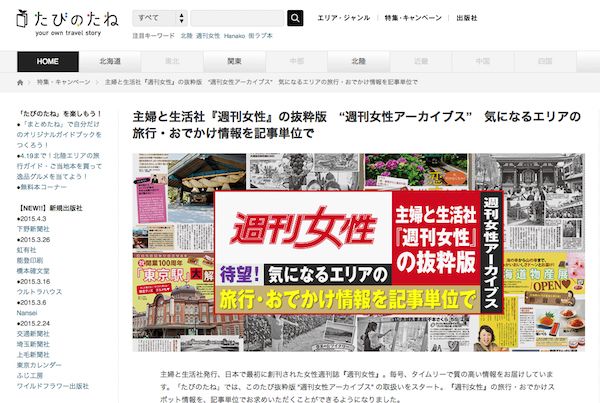Open the 出版社 header menu

click(x=467, y=18)
